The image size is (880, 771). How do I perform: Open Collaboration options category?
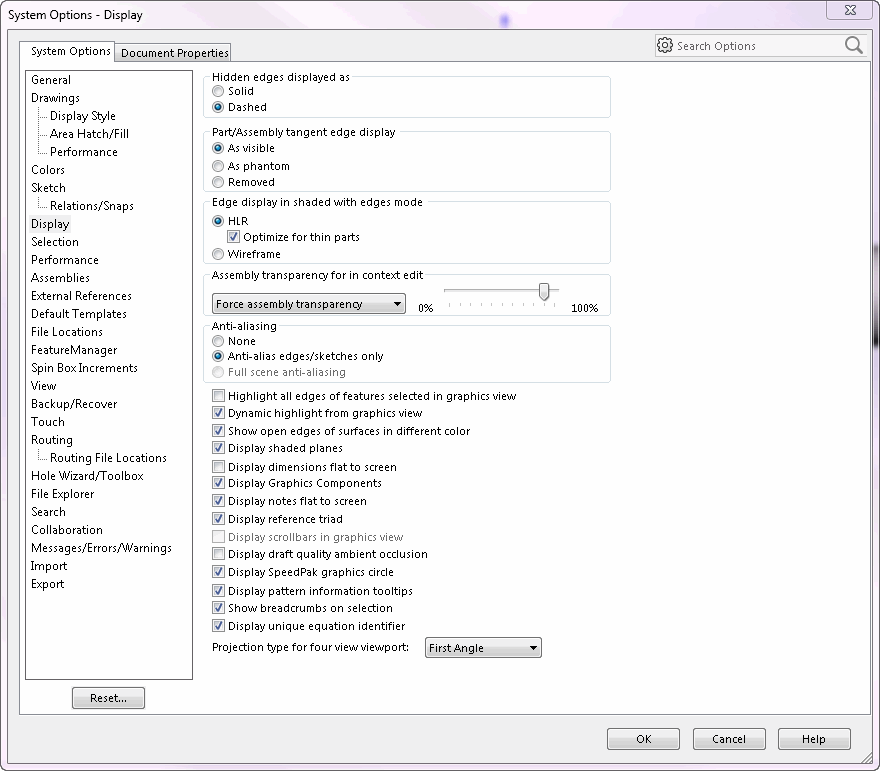point(67,530)
